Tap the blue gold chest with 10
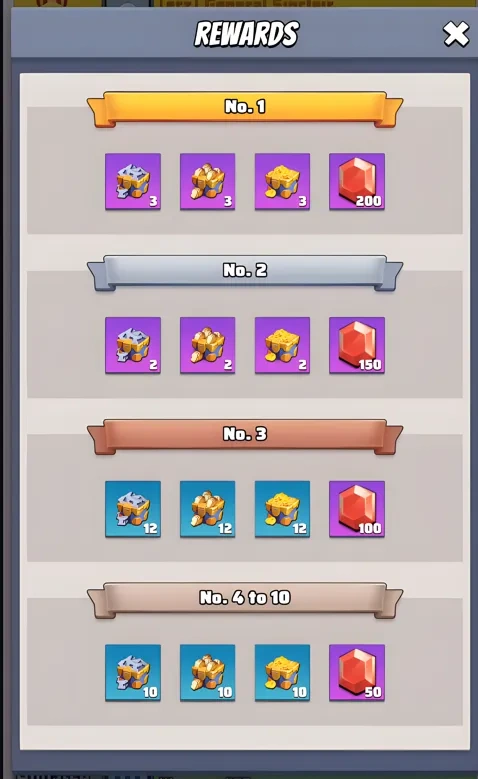The height and width of the screenshot is (779, 478). (x=282, y=673)
